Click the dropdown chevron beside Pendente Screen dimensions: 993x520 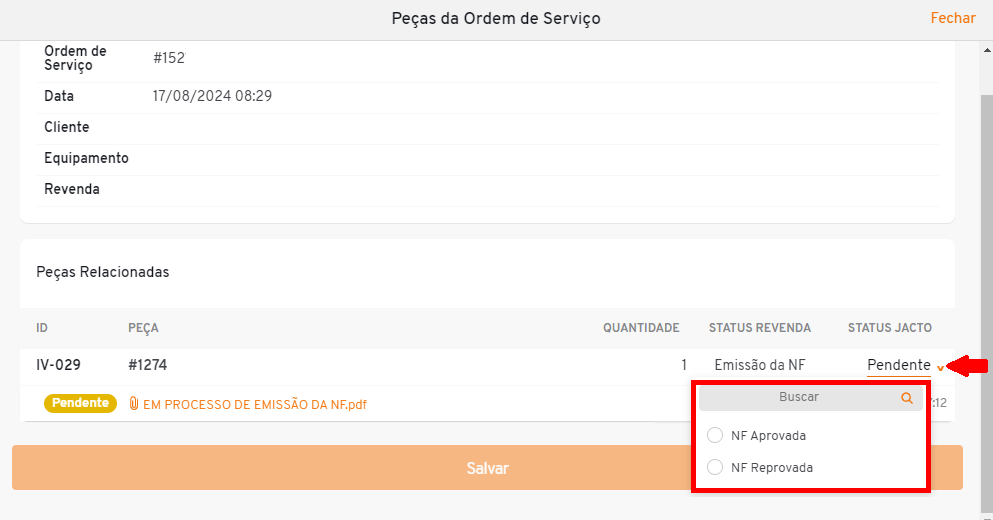pos(940,368)
